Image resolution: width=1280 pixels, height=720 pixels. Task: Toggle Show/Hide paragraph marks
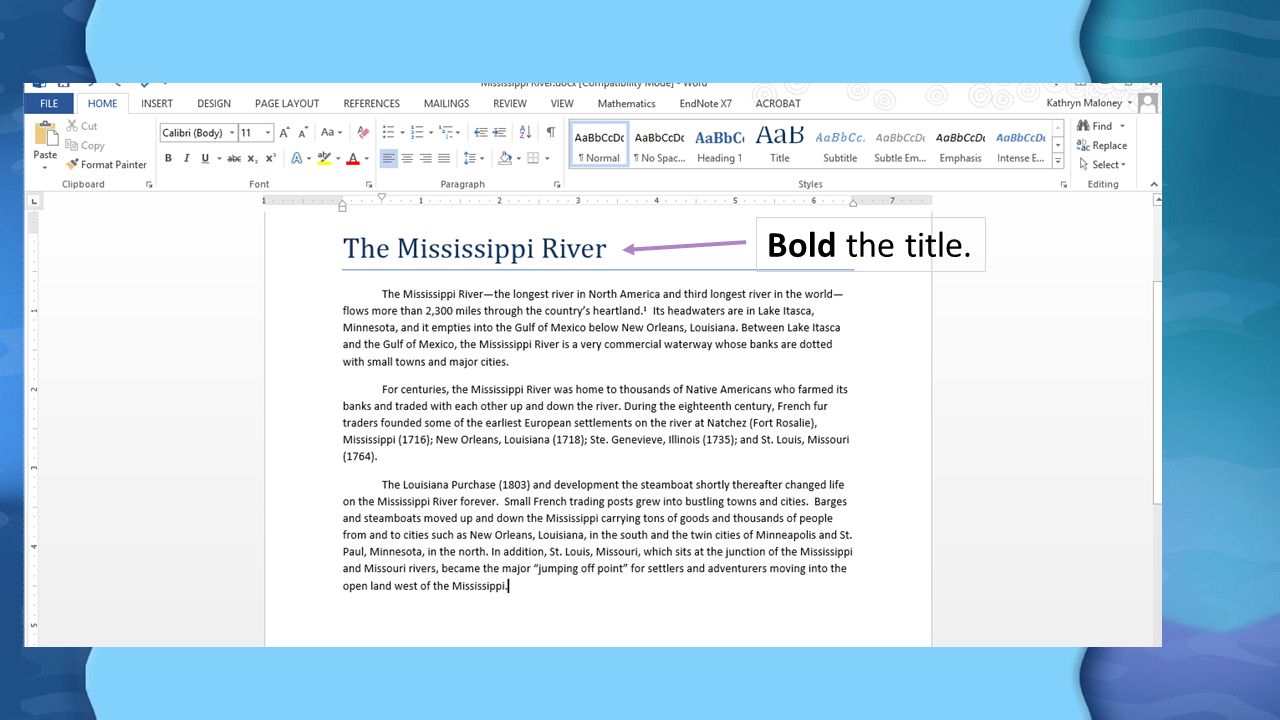(x=550, y=132)
